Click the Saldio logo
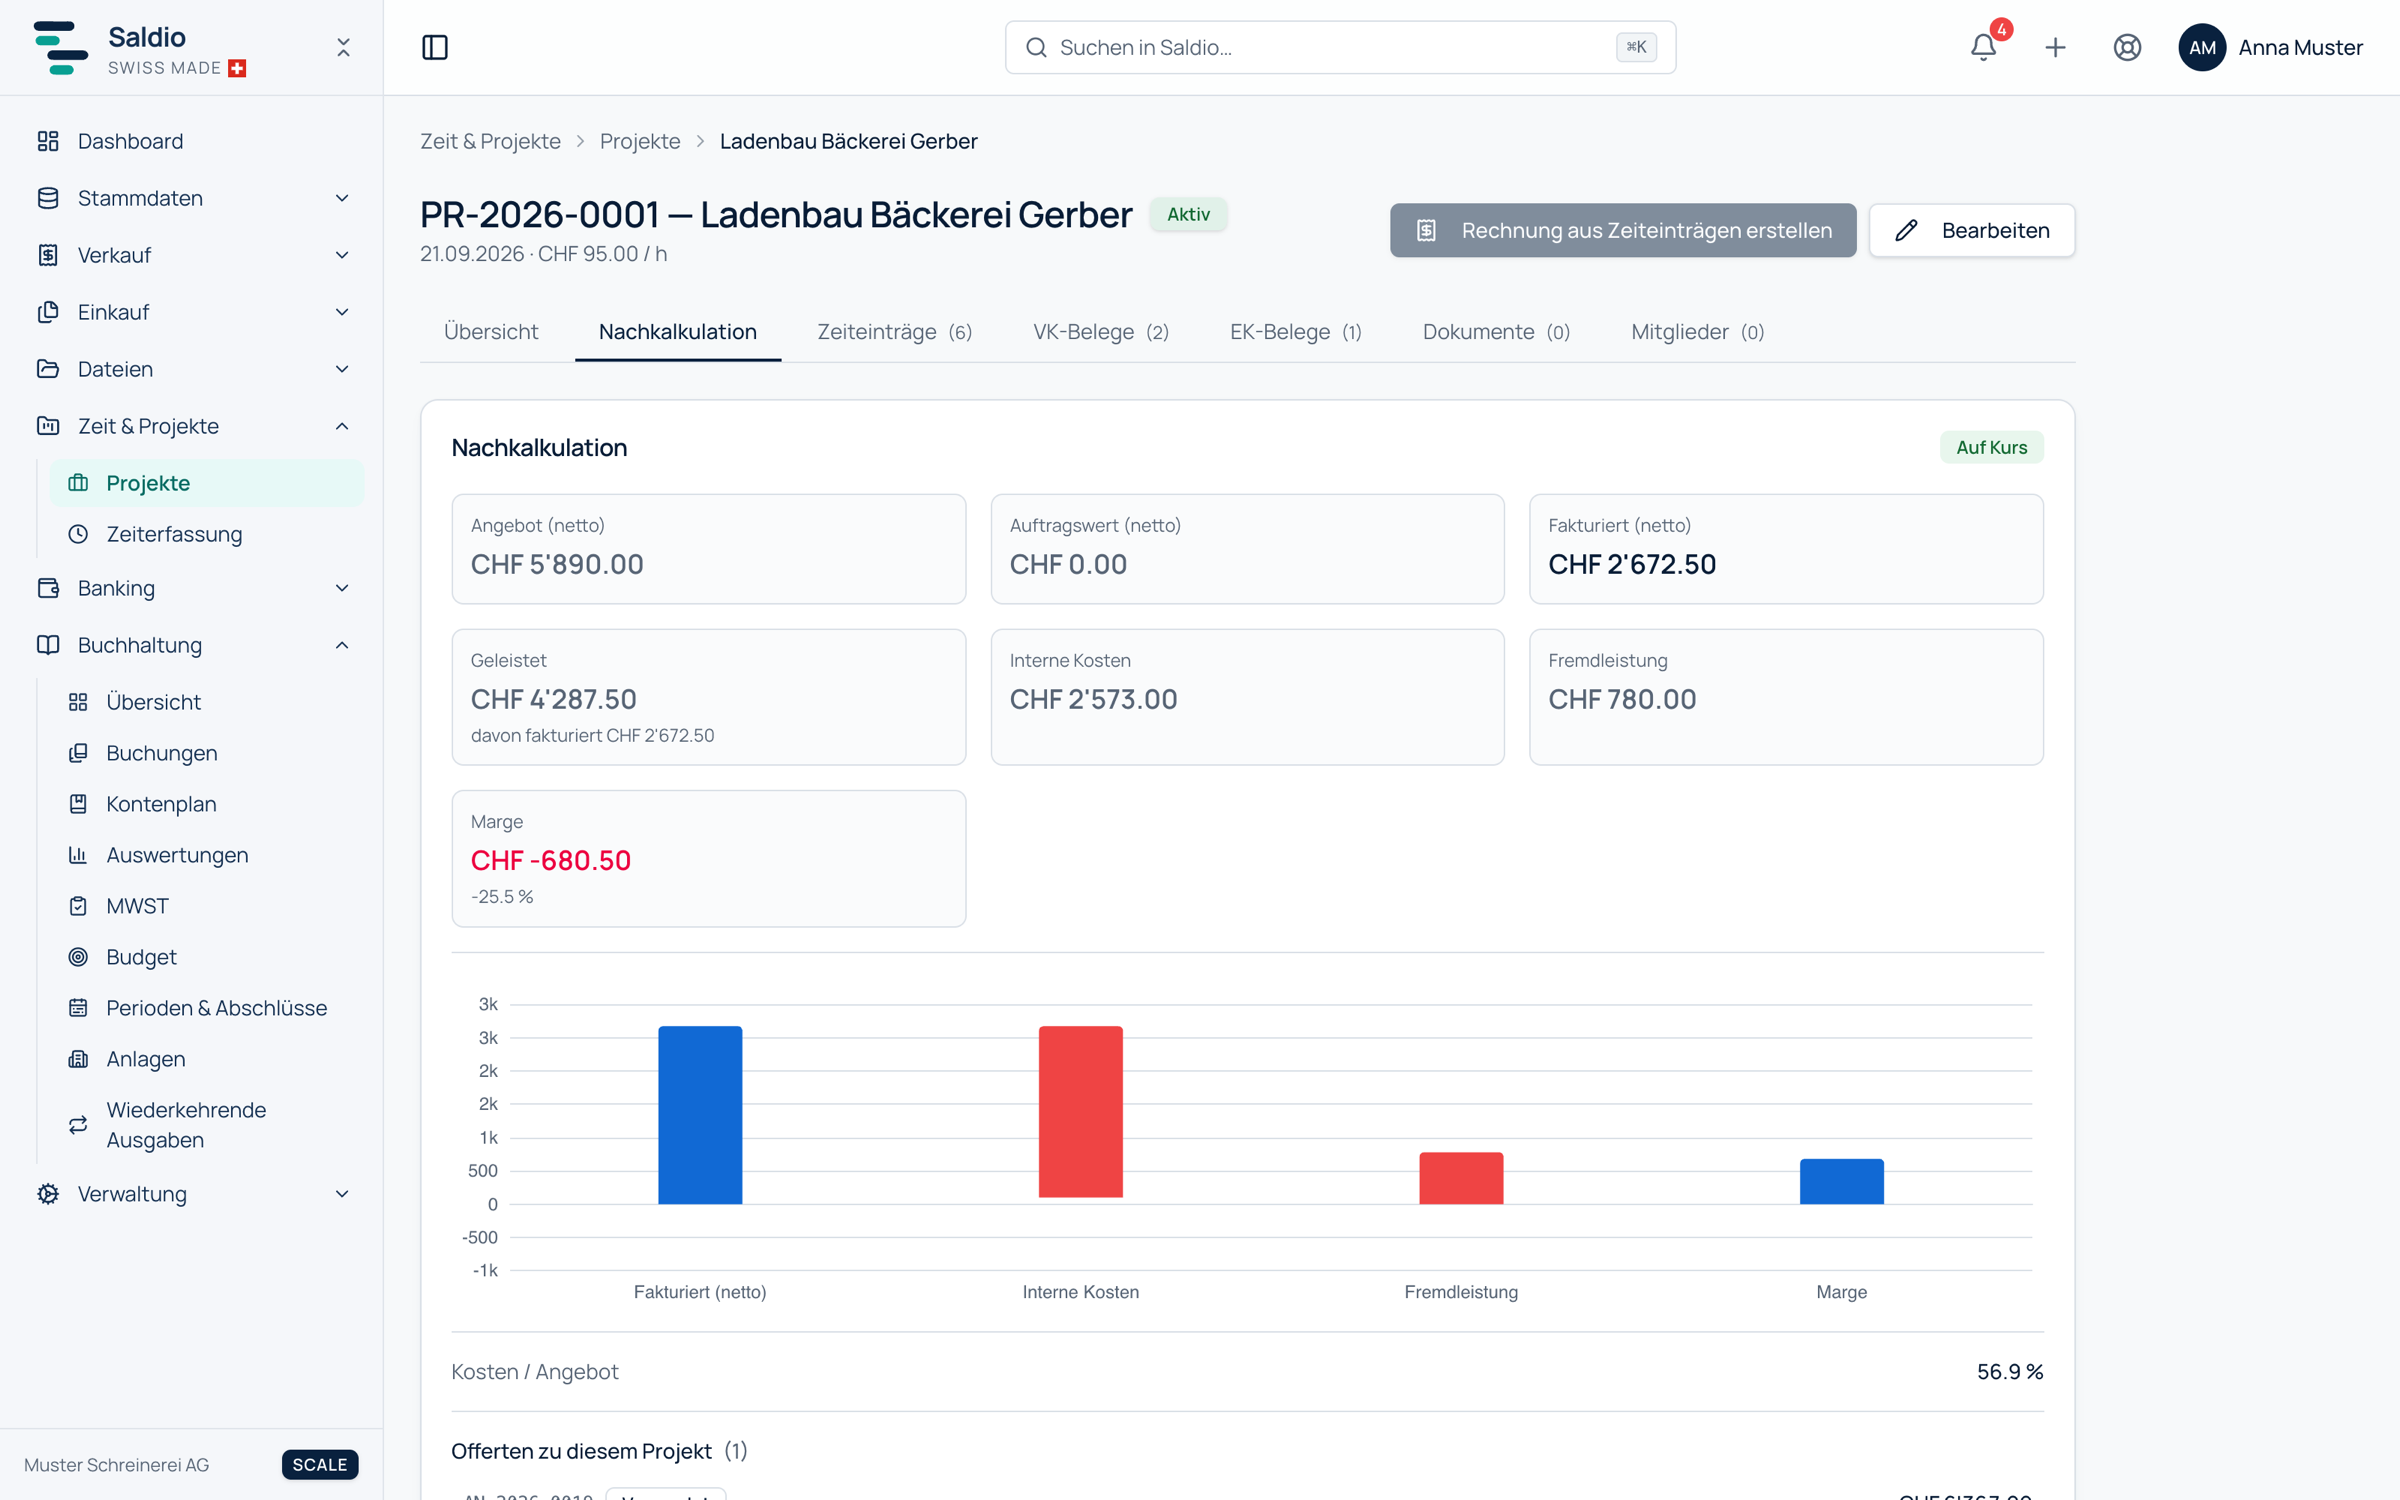This screenshot has height=1500, width=2400. pos(60,47)
